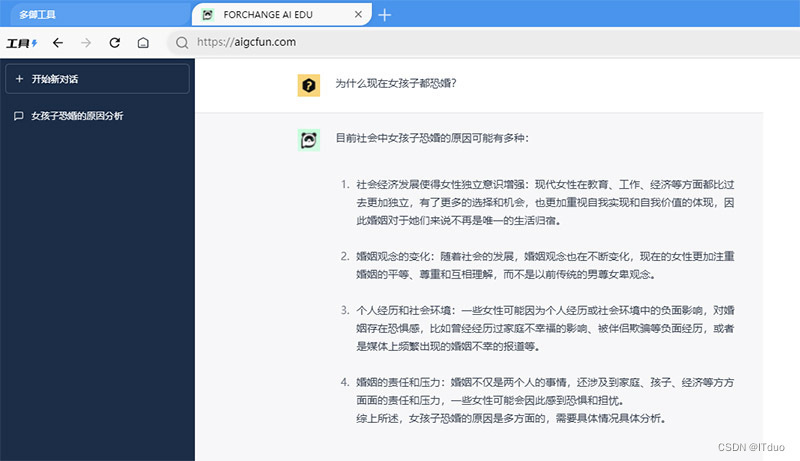The image size is (800, 461).
Task: Click the green panda assistant avatar
Action: pyautogui.click(x=309, y=140)
